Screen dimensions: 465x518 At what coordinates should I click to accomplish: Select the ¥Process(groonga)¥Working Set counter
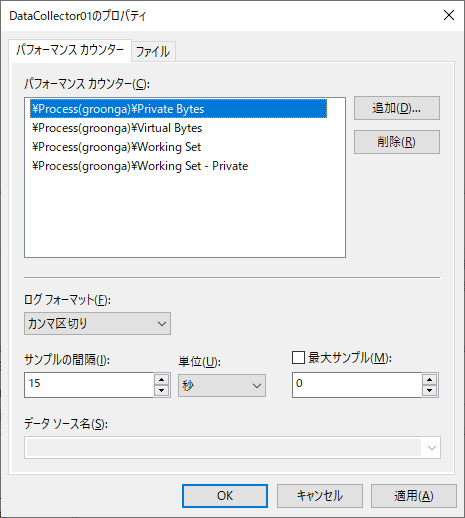point(116,147)
